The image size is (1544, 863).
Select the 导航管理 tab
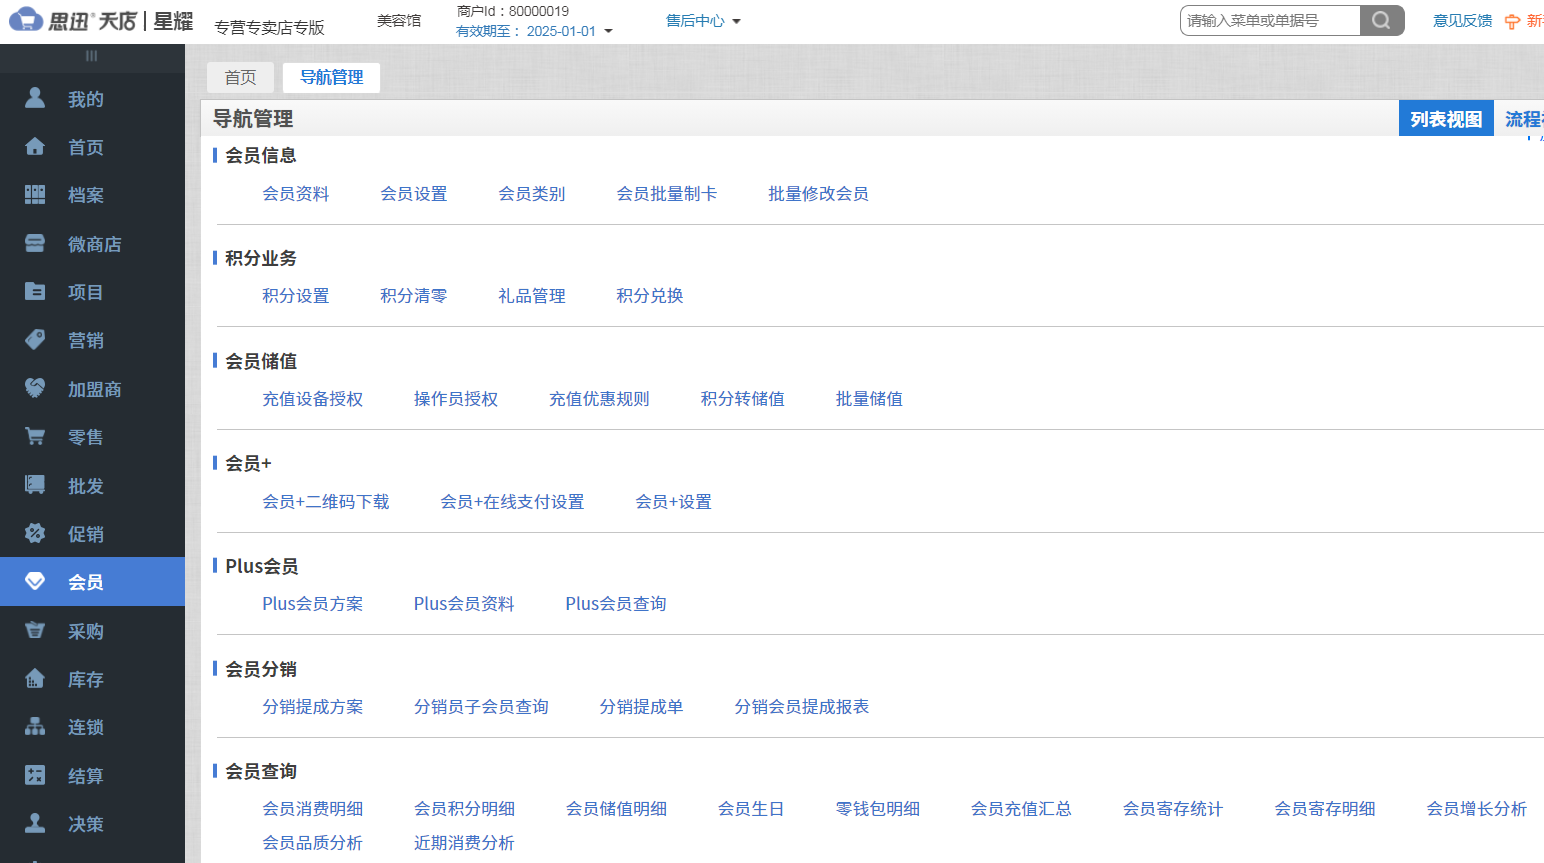(331, 77)
